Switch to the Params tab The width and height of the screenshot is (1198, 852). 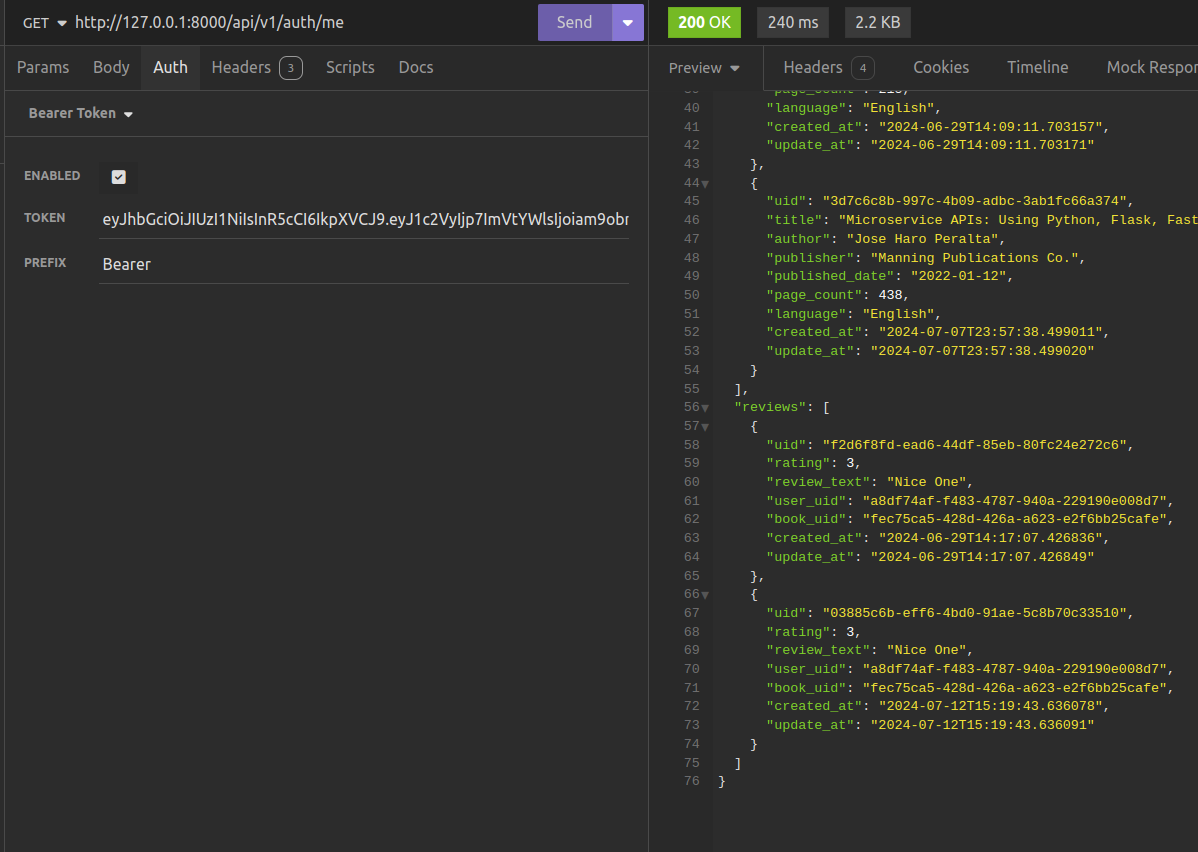click(x=43, y=67)
